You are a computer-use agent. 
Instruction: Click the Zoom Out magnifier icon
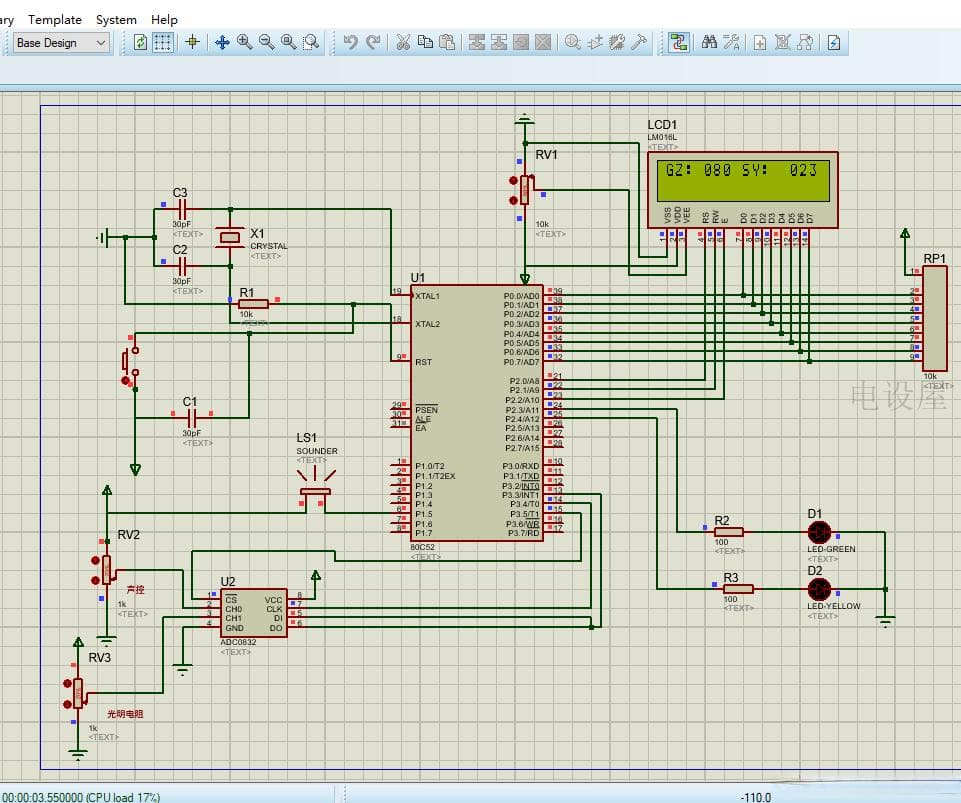(x=267, y=42)
